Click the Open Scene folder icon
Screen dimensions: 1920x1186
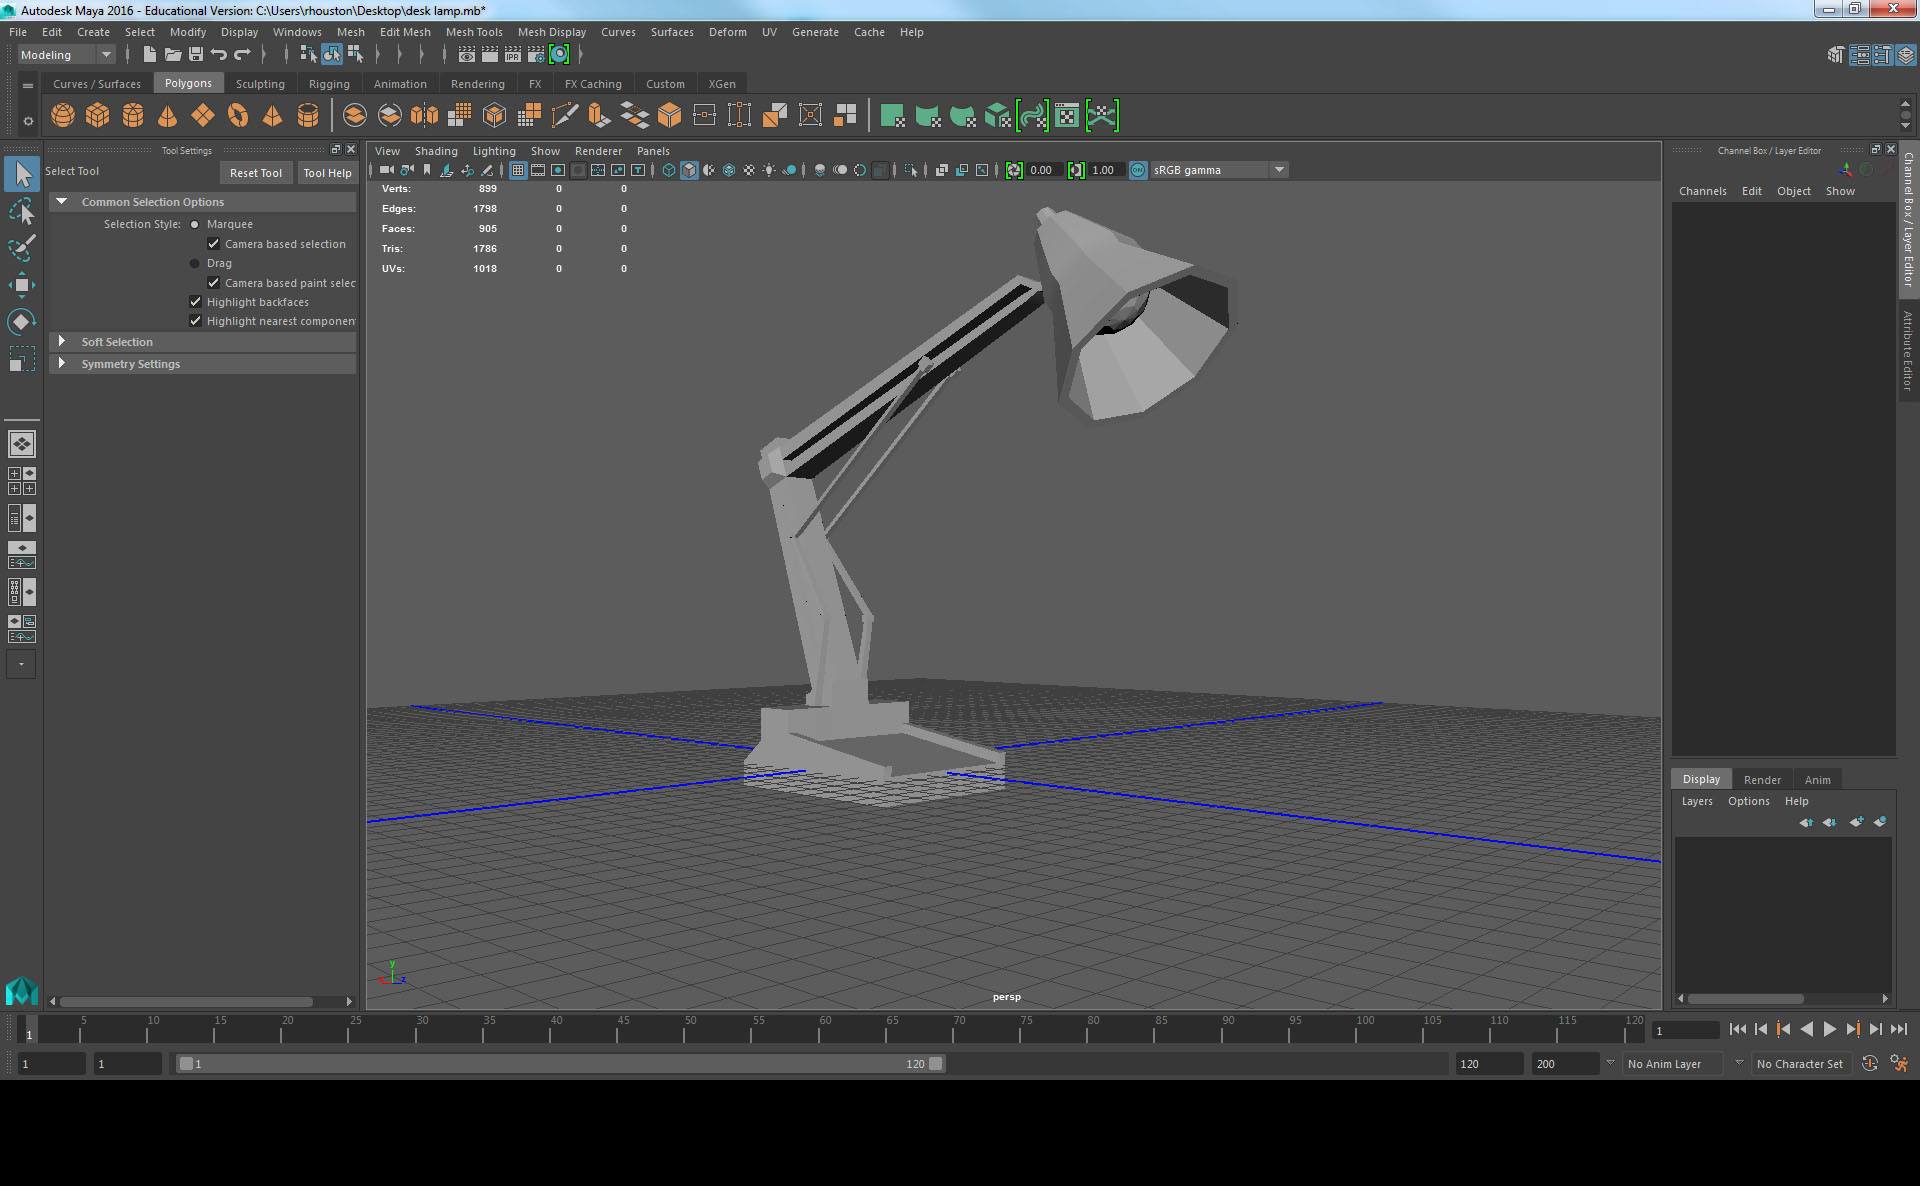173,54
